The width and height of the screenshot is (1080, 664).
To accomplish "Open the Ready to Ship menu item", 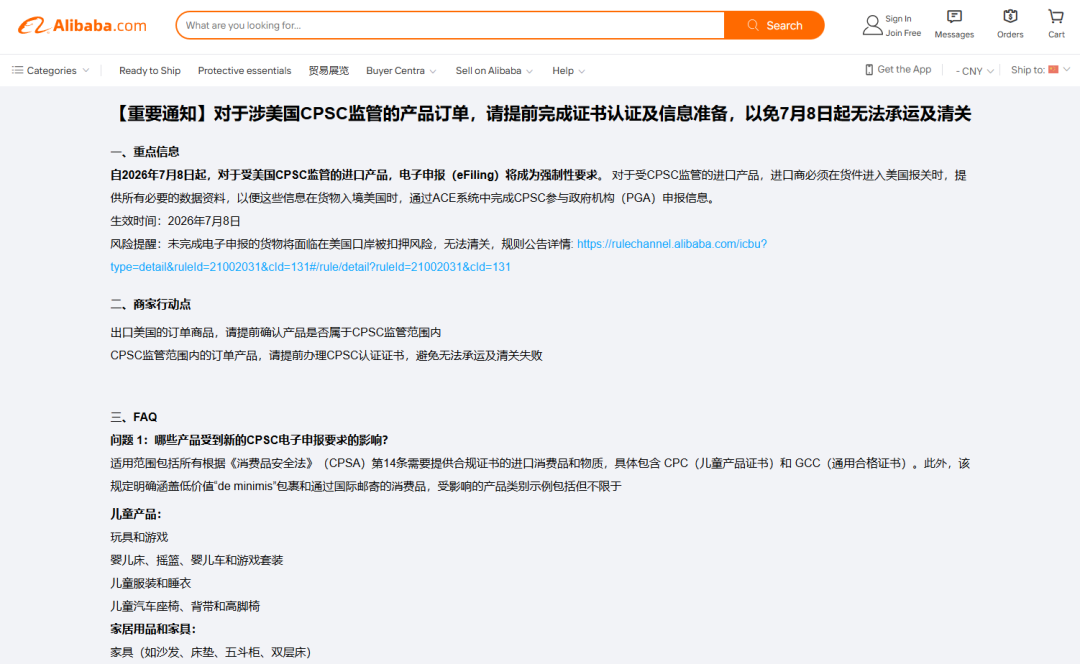I will point(149,71).
